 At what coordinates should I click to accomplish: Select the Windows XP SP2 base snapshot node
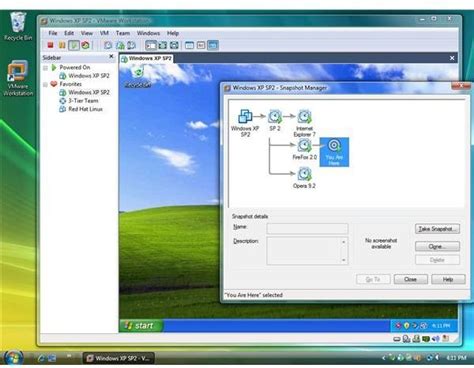coord(245,123)
